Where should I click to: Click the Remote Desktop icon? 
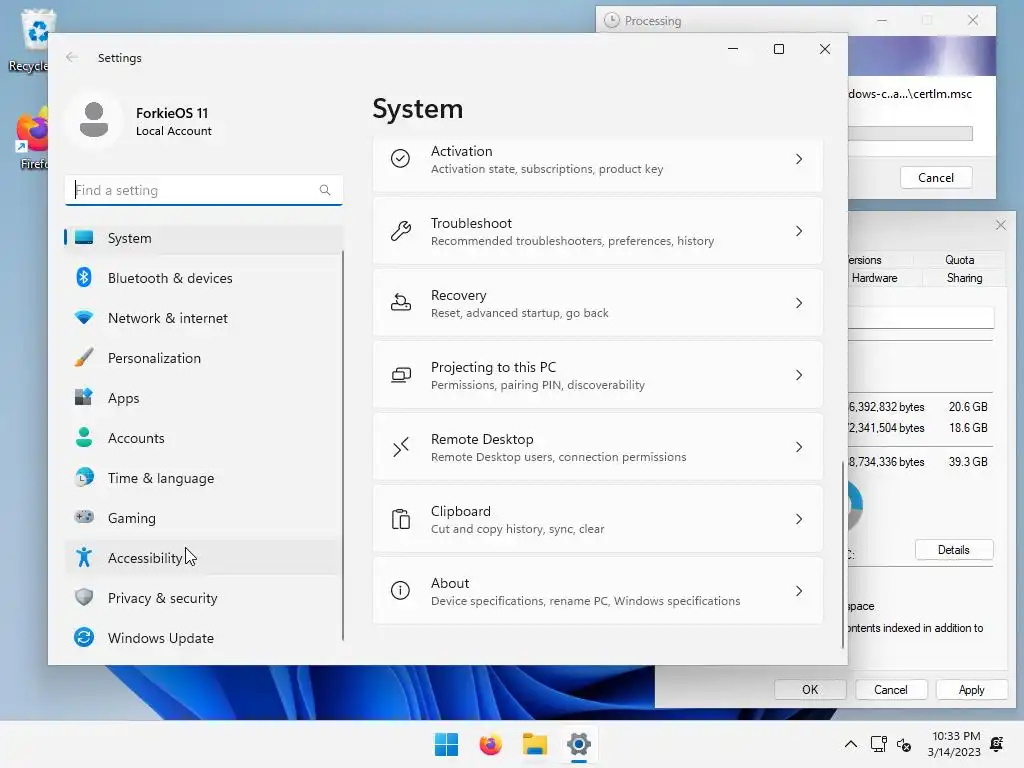coord(400,447)
